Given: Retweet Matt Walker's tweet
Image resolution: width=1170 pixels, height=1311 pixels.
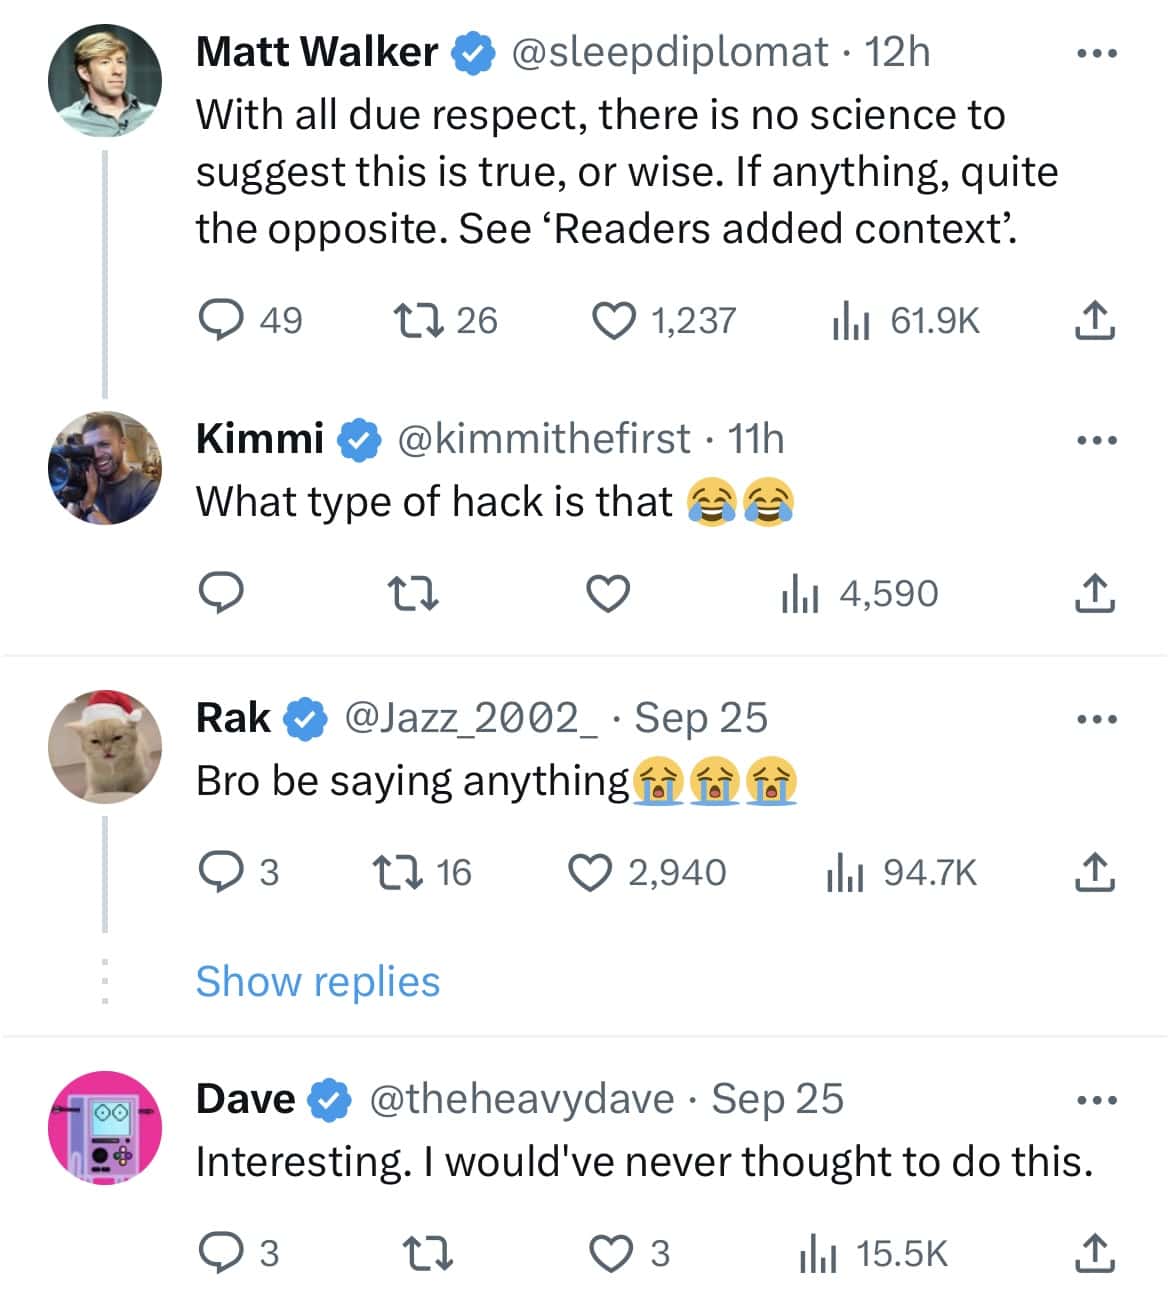Looking at the screenshot, I should click(416, 321).
